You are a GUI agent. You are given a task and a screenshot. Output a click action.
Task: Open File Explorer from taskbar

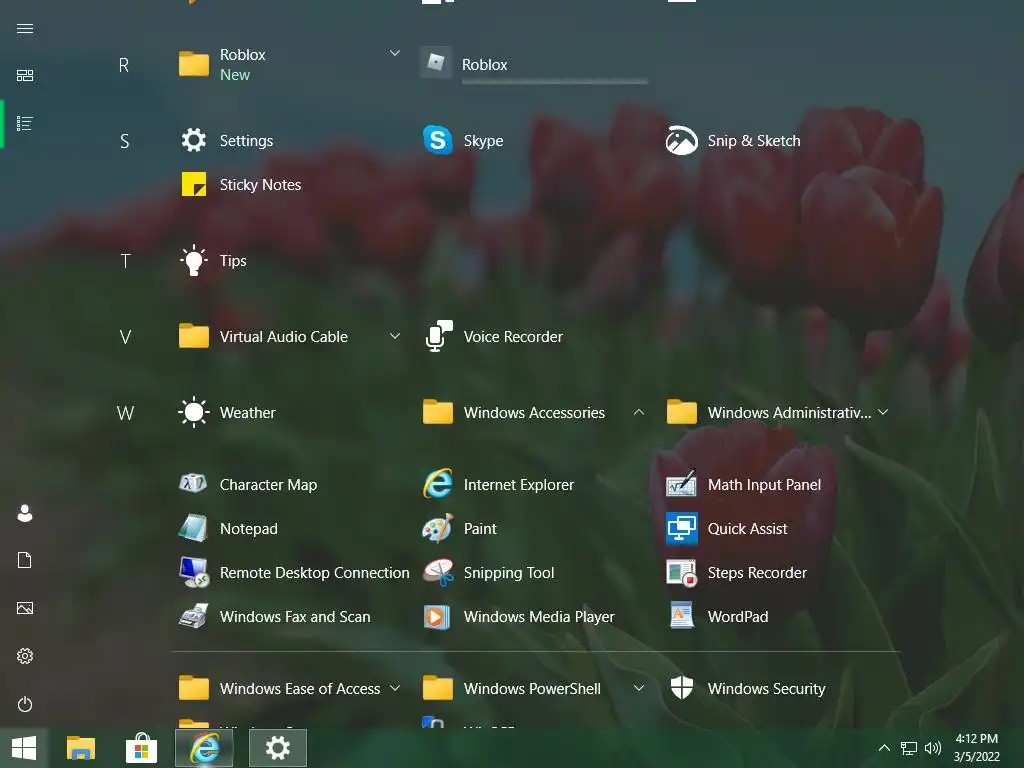pyautogui.click(x=81, y=748)
